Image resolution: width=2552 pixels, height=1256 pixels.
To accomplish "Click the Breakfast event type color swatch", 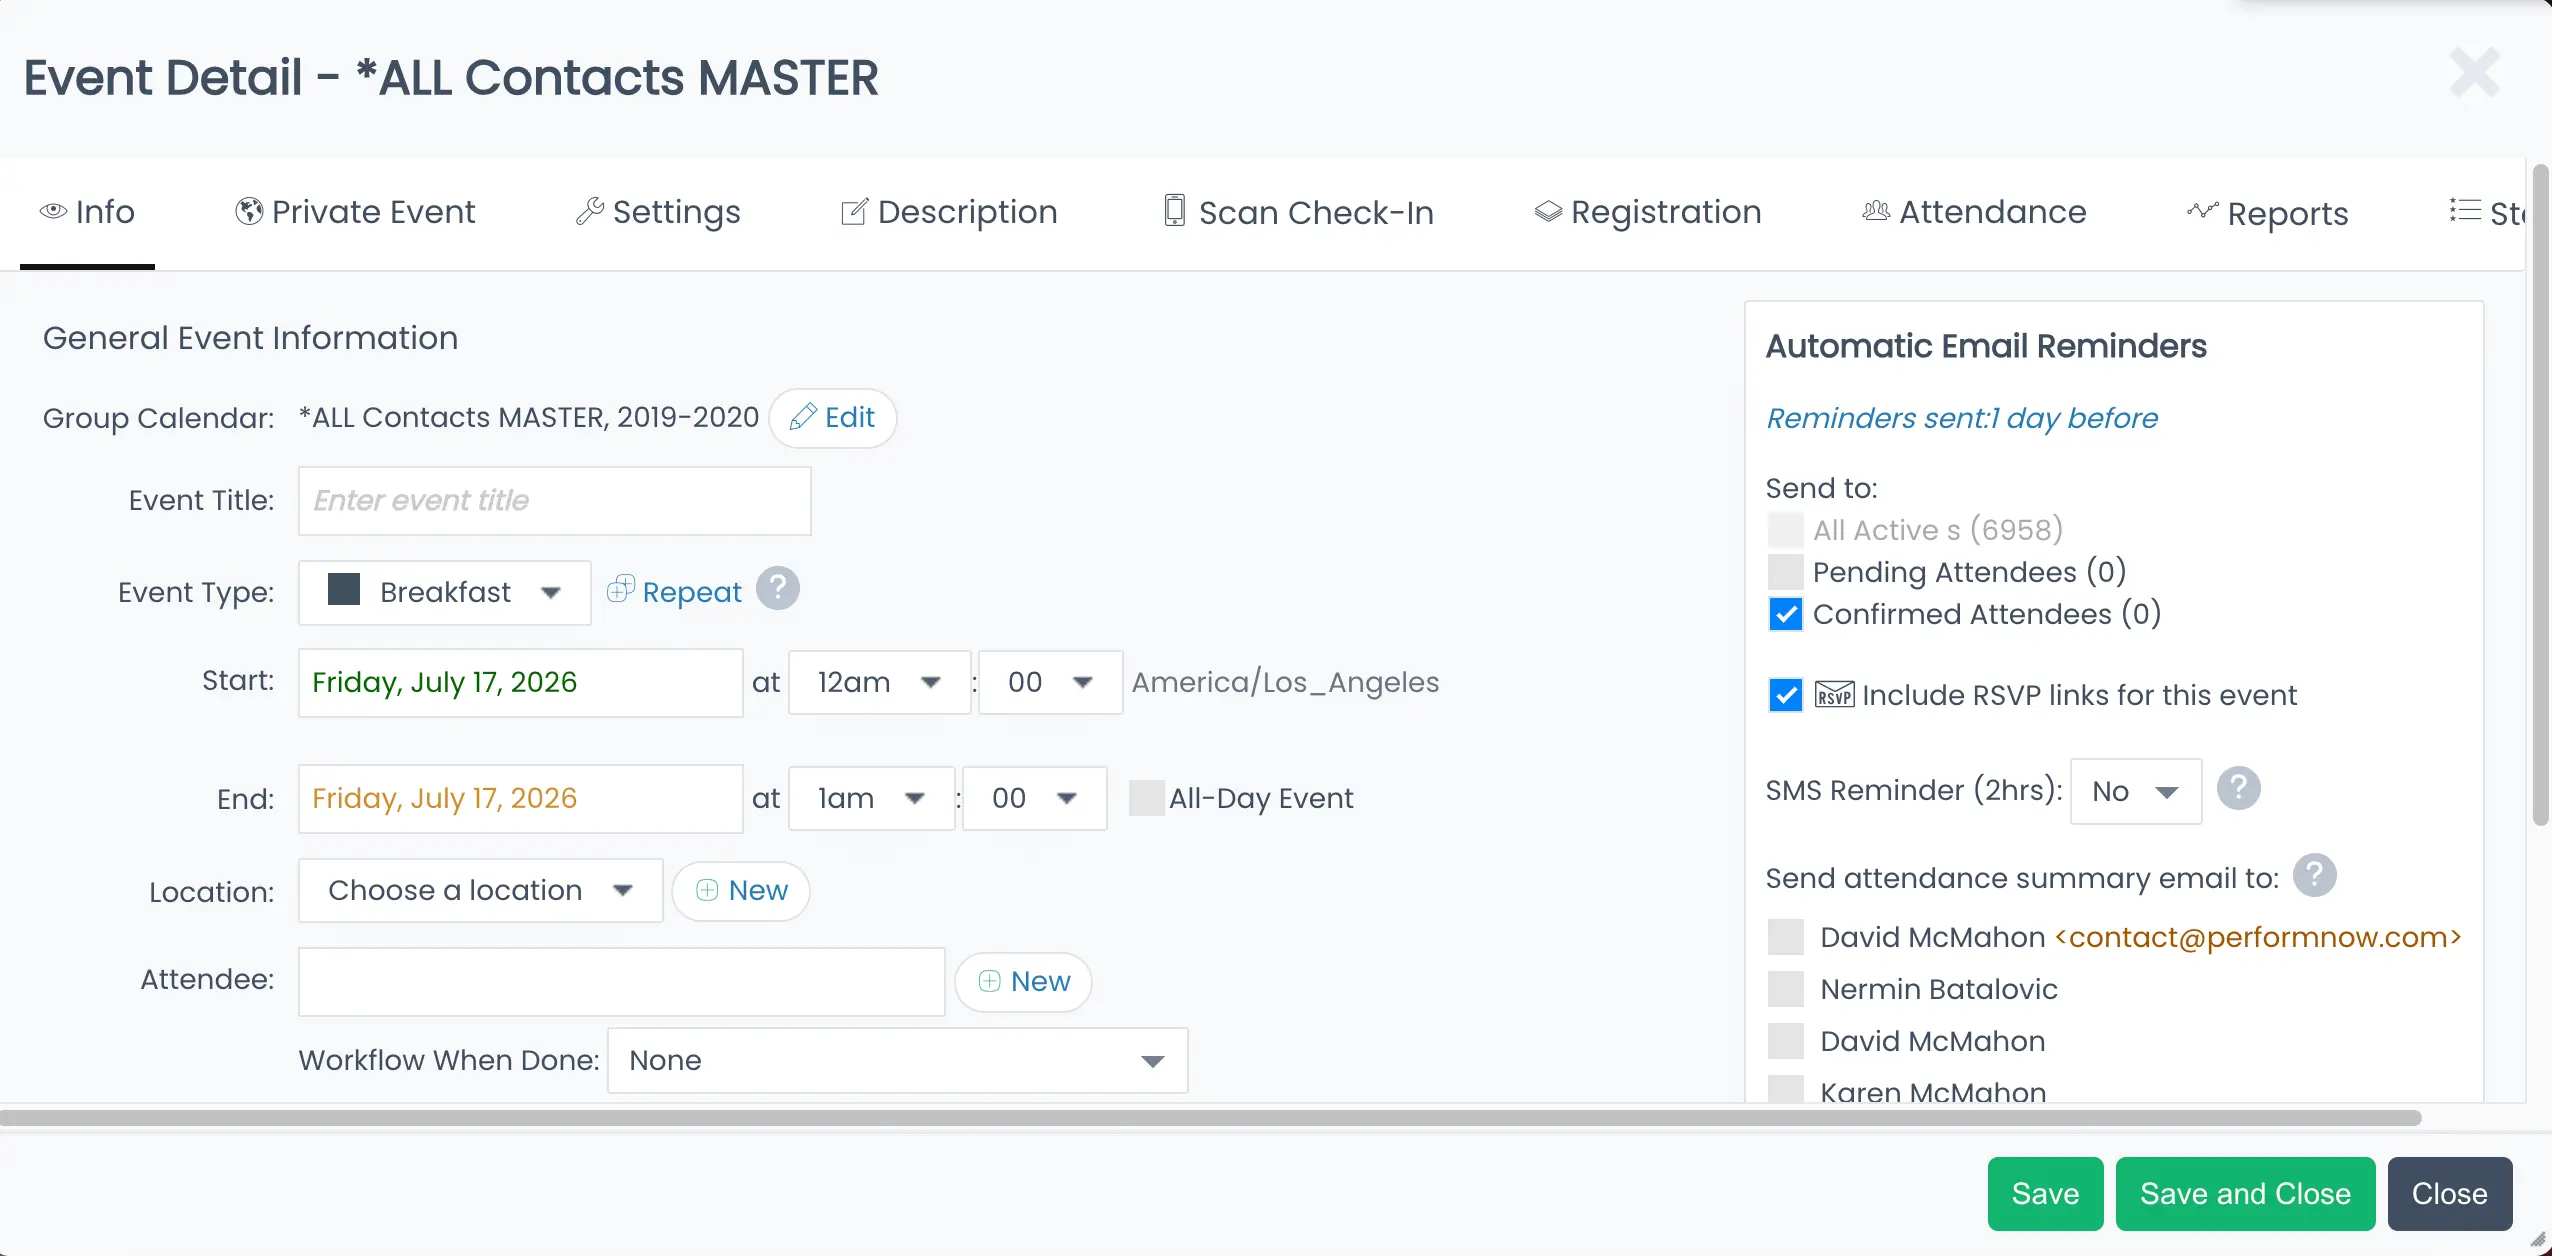I will pos(344,589).
